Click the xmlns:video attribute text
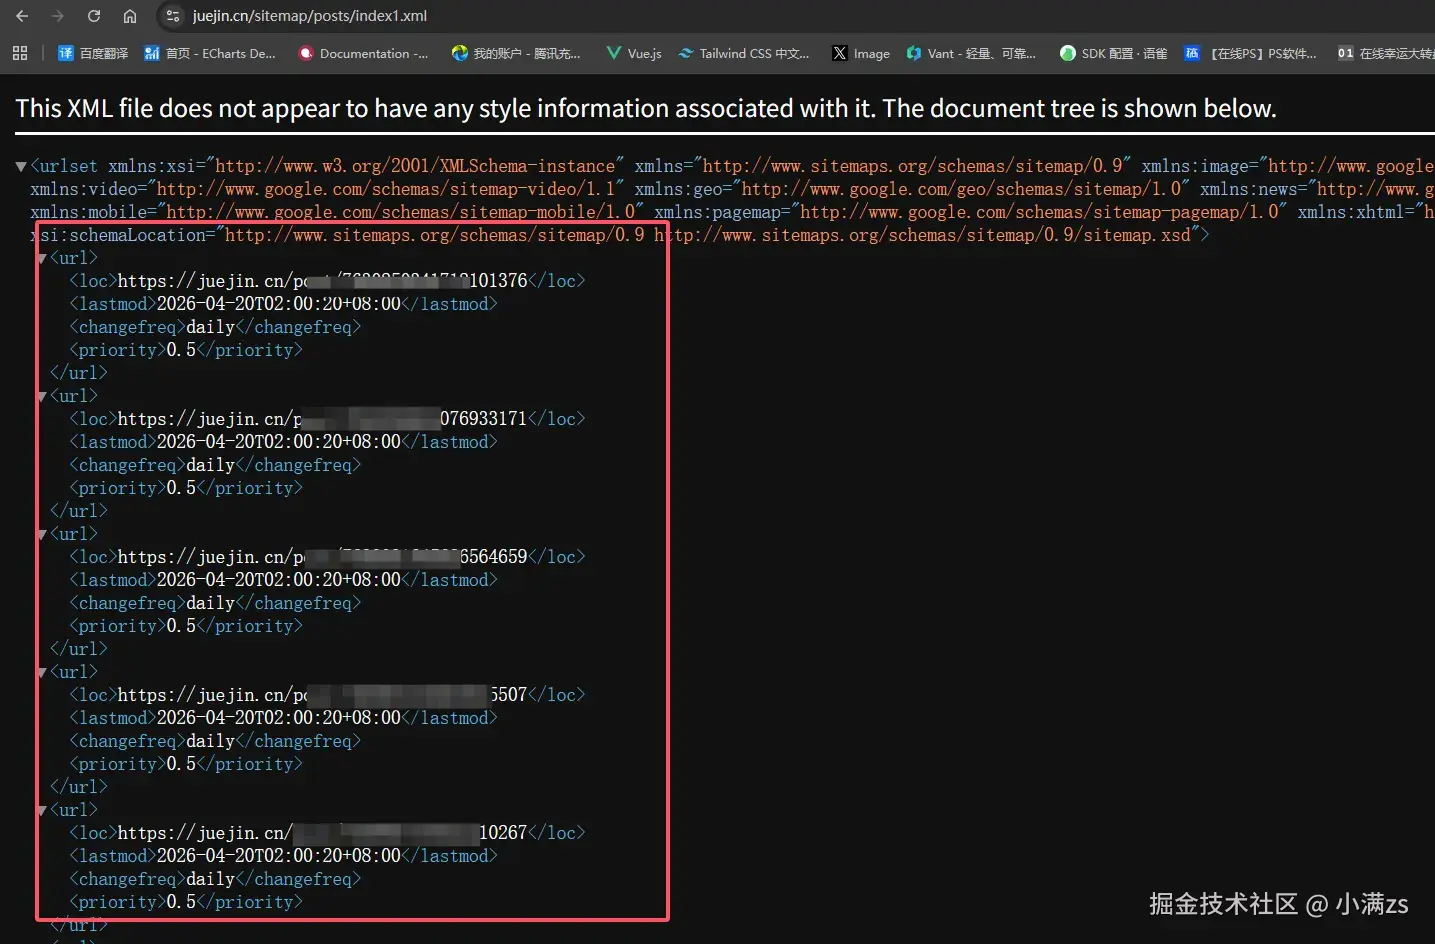The height and width of the screenshot is (944, 1435). pos(327,189)
